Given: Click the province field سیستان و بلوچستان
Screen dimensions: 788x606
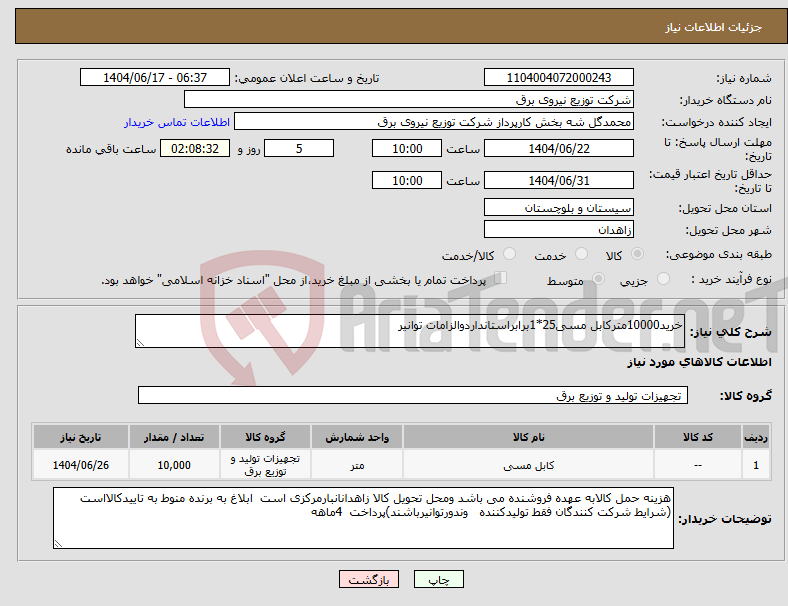Looking at the screenshot, I should pos(559,207).
